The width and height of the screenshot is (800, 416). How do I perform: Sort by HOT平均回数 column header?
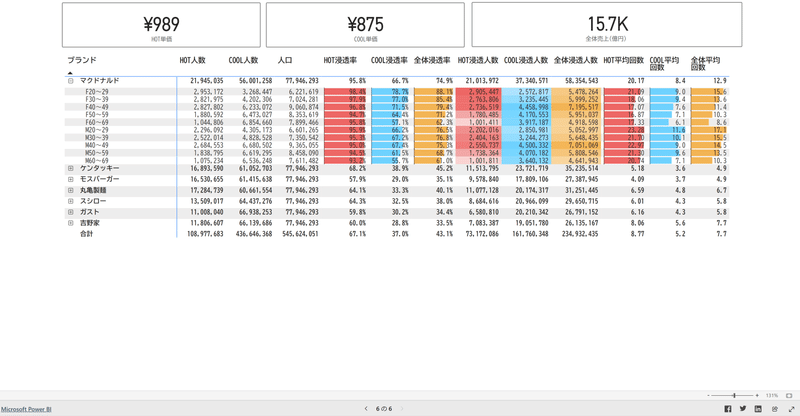click(623, 60)
